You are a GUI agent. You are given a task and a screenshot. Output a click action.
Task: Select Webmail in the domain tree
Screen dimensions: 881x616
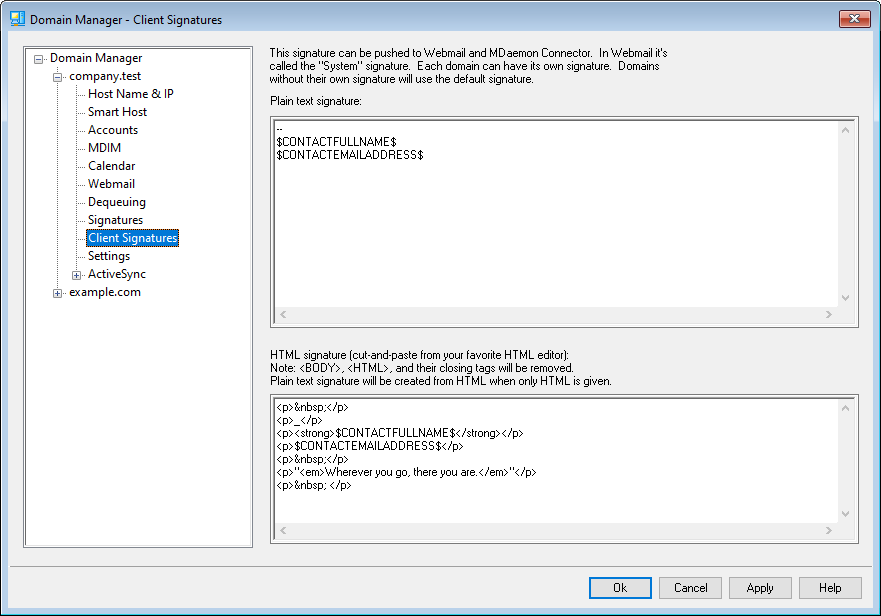[111, 184]
